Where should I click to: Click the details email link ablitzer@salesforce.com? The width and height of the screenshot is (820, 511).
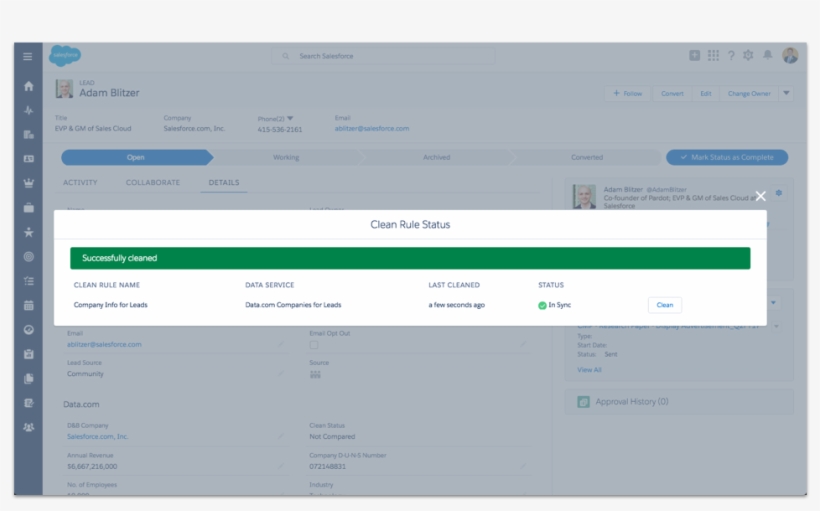[104, 344]
